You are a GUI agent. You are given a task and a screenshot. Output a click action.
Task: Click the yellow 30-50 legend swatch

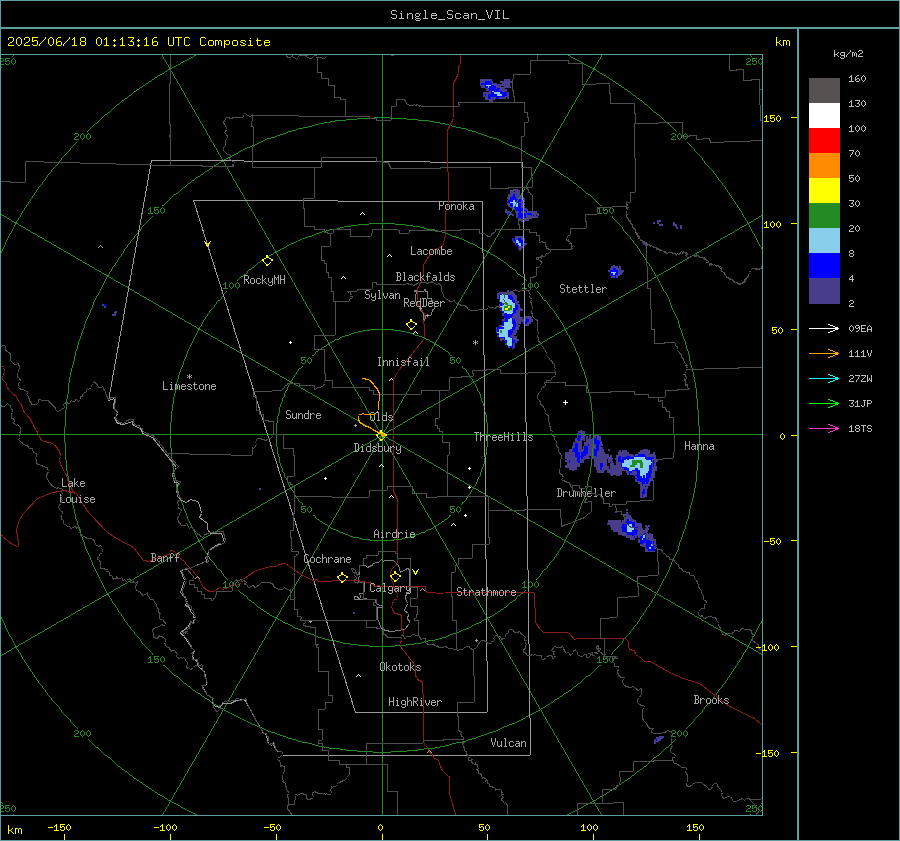coord(824,191)
